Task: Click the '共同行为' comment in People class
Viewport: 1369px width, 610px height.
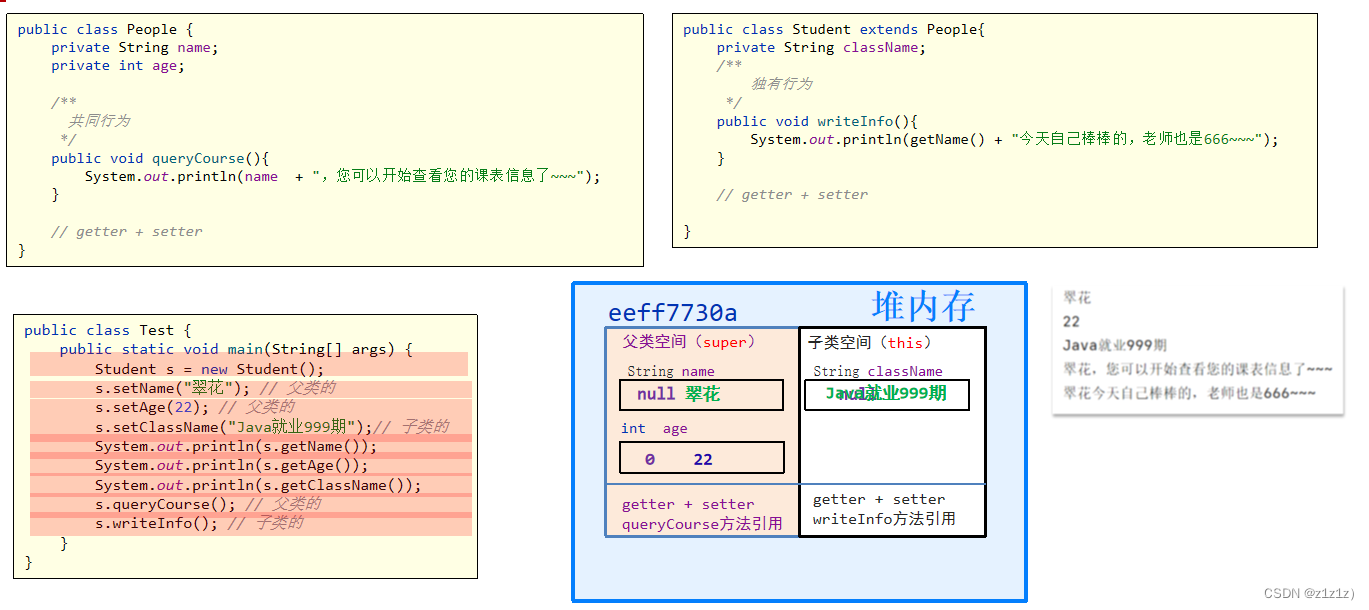Action: click(100, 120)
